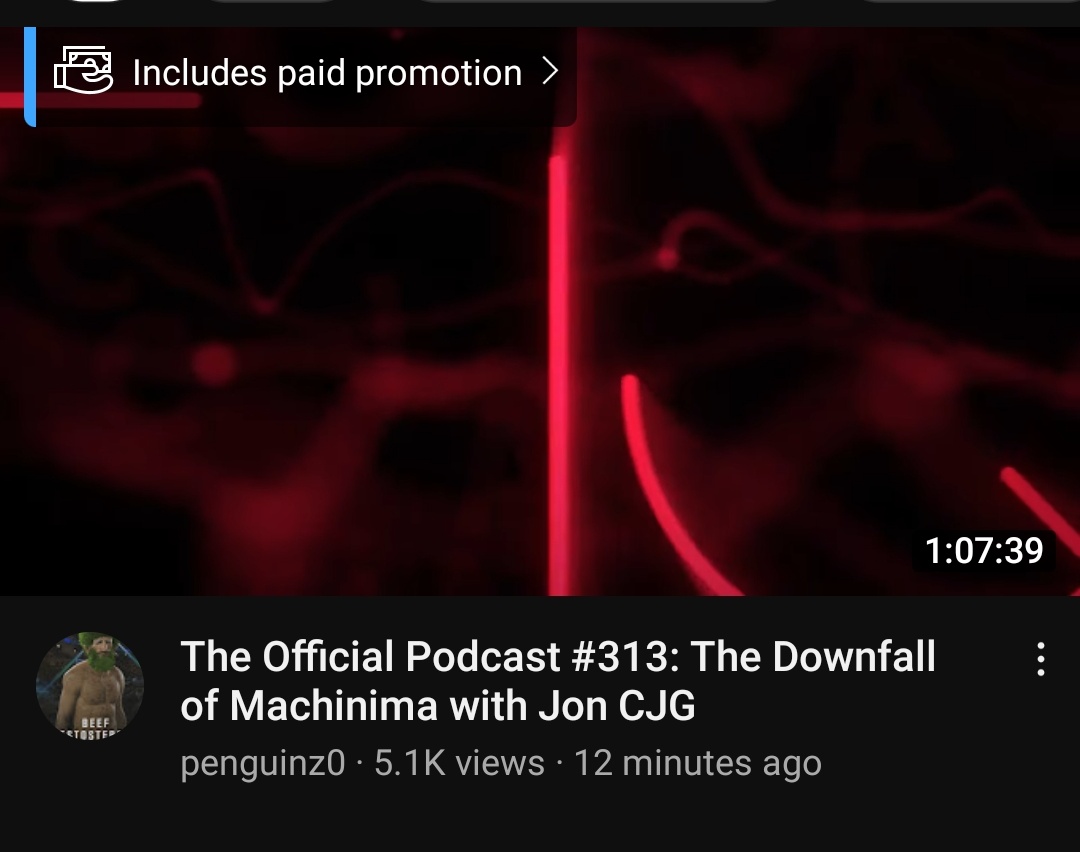The width and height of the screenshot is (1080, 852).
Task: Click the 5.1K views count
Action: click(x=459, y=763)
